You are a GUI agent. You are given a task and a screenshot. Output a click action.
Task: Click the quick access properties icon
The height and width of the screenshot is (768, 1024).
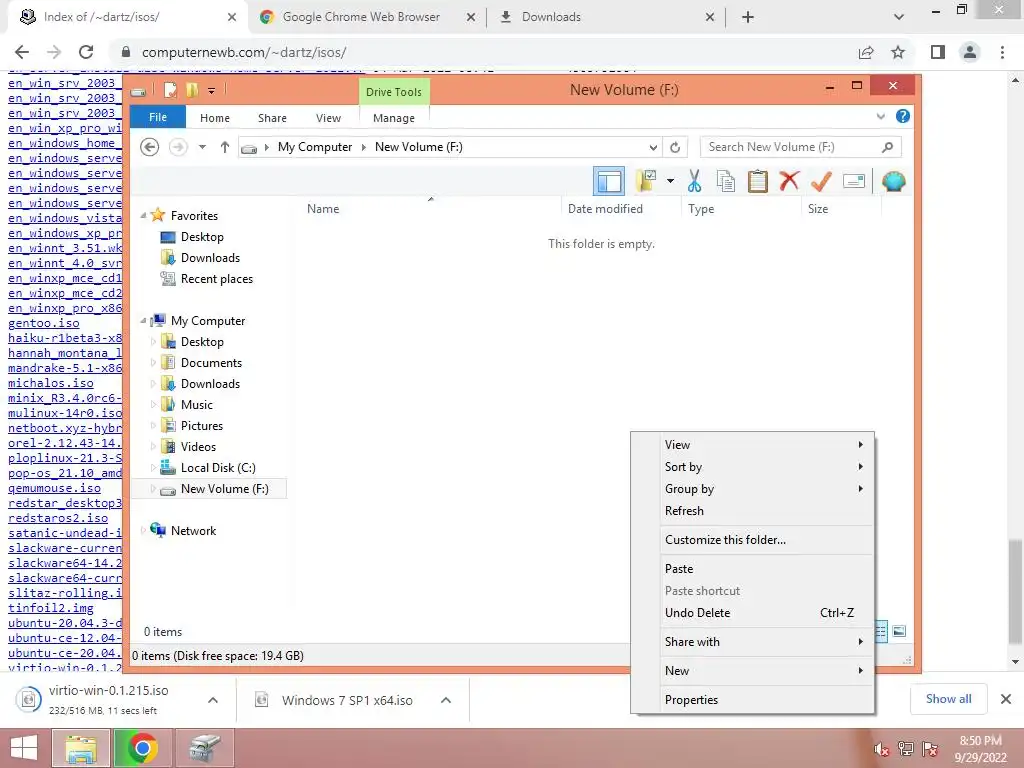point(170,90)
